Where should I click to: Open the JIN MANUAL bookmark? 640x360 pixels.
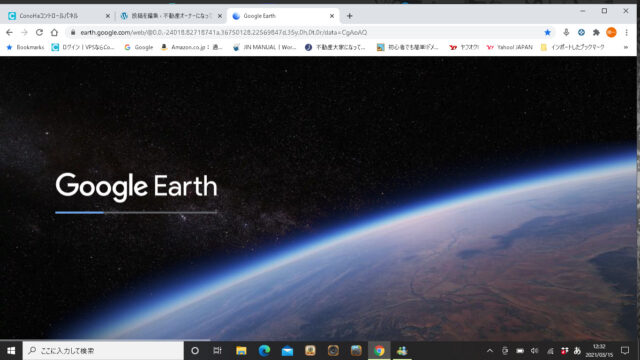click(264, 47)
